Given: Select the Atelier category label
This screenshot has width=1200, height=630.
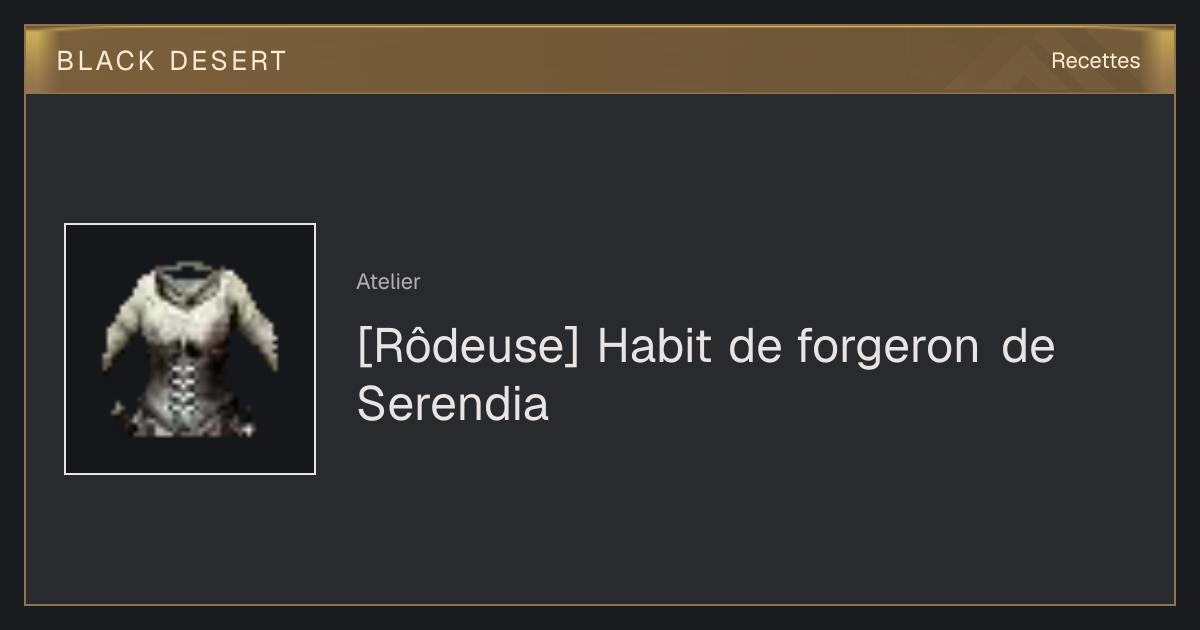Looking at the screenshot, I should [388, 282].
